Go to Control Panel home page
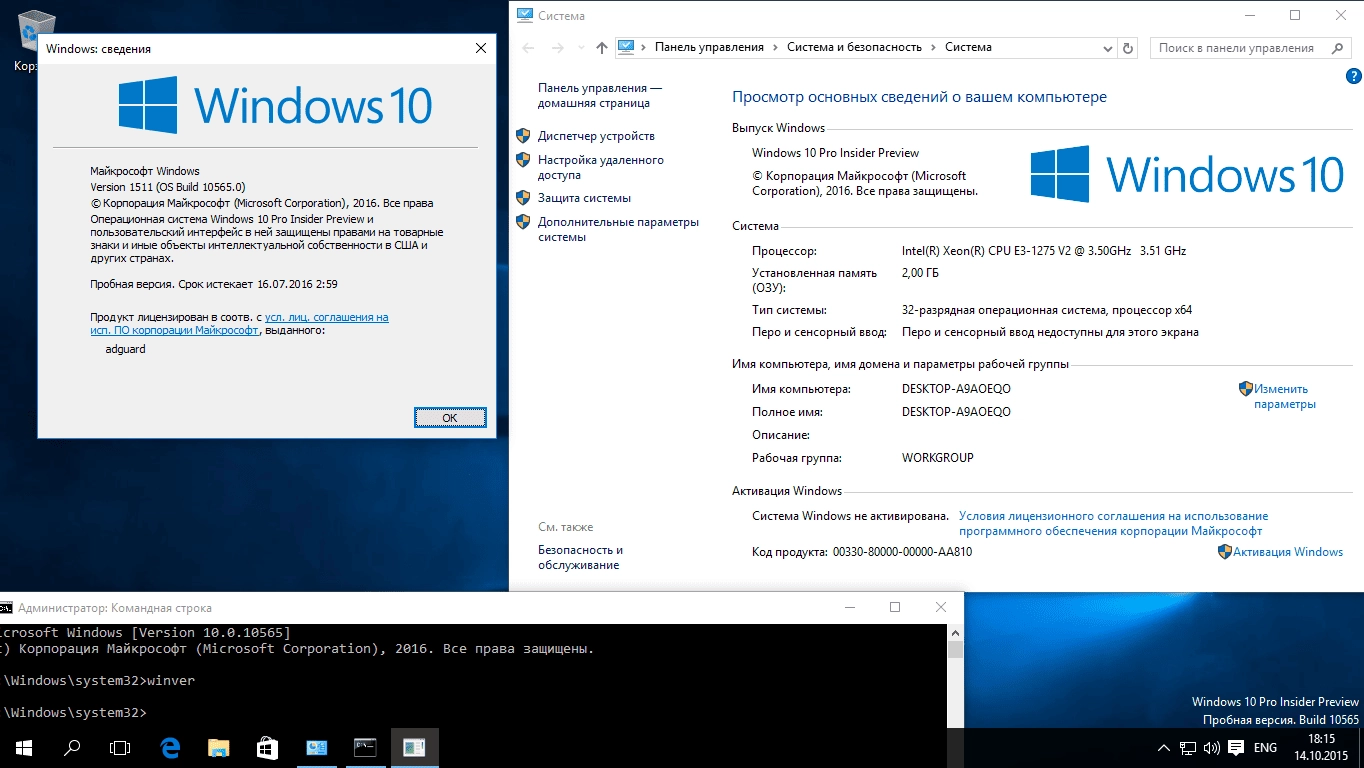The width and height of the screenshot is (1364, 768). 600,96
